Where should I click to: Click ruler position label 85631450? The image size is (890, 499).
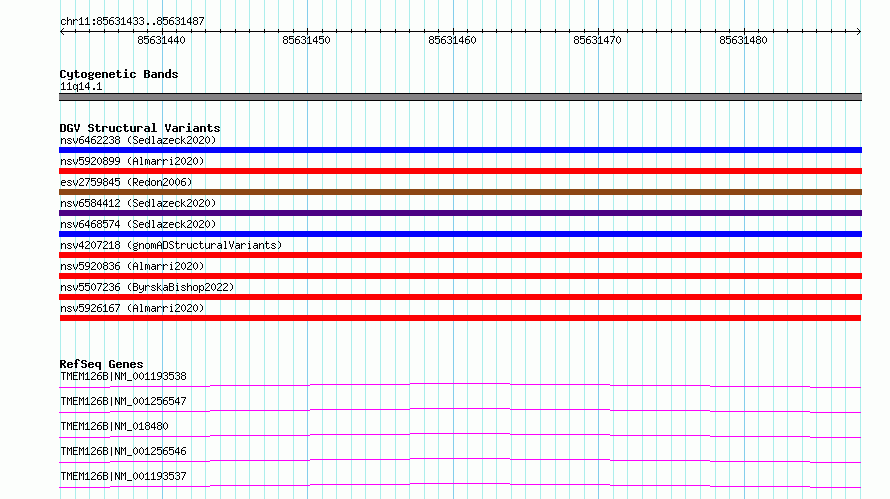tap(306, 40)
